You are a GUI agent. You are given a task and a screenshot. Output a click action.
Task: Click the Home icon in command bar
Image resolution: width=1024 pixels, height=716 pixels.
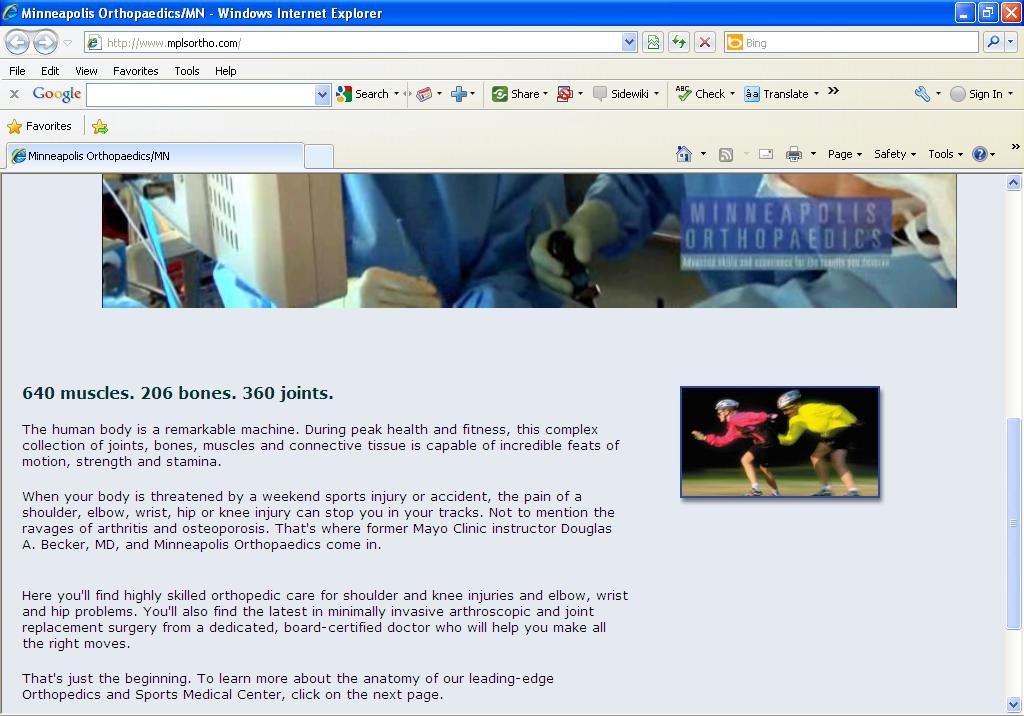[x=684, y=154]
